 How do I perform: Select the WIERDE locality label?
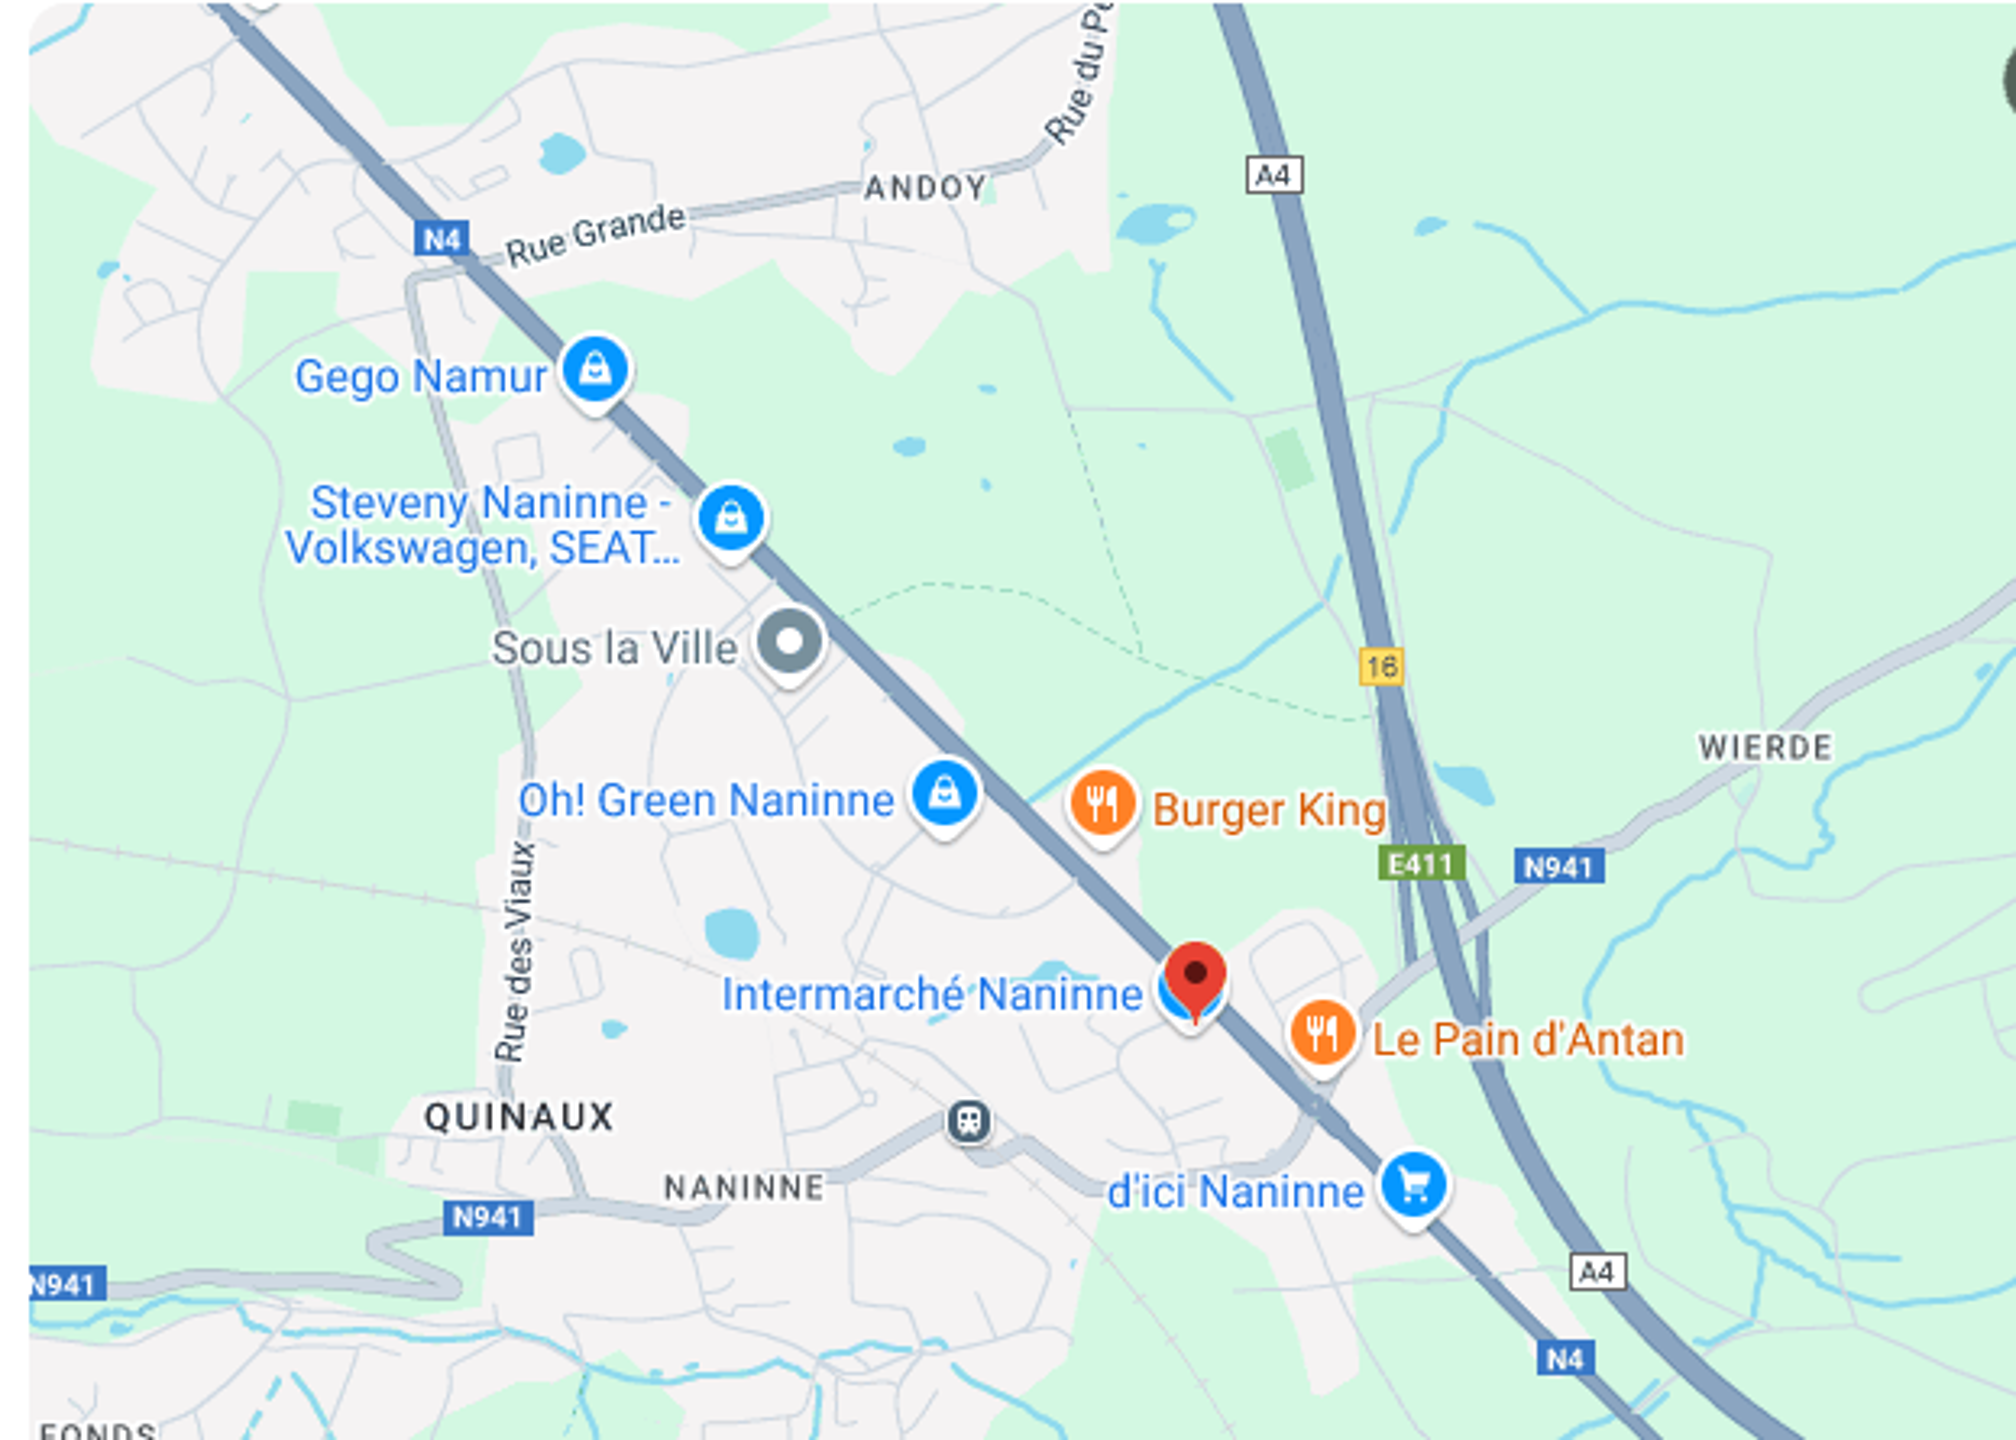tap(1766, 747)
